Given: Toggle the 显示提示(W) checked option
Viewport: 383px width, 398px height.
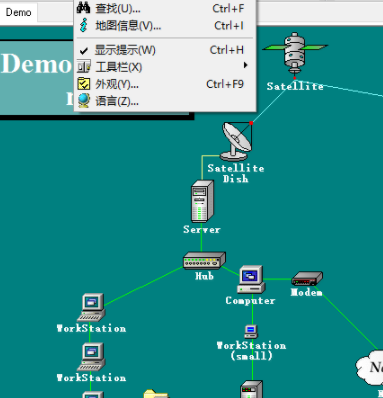Looking at the screenshot, I should [x=165, y=50].
